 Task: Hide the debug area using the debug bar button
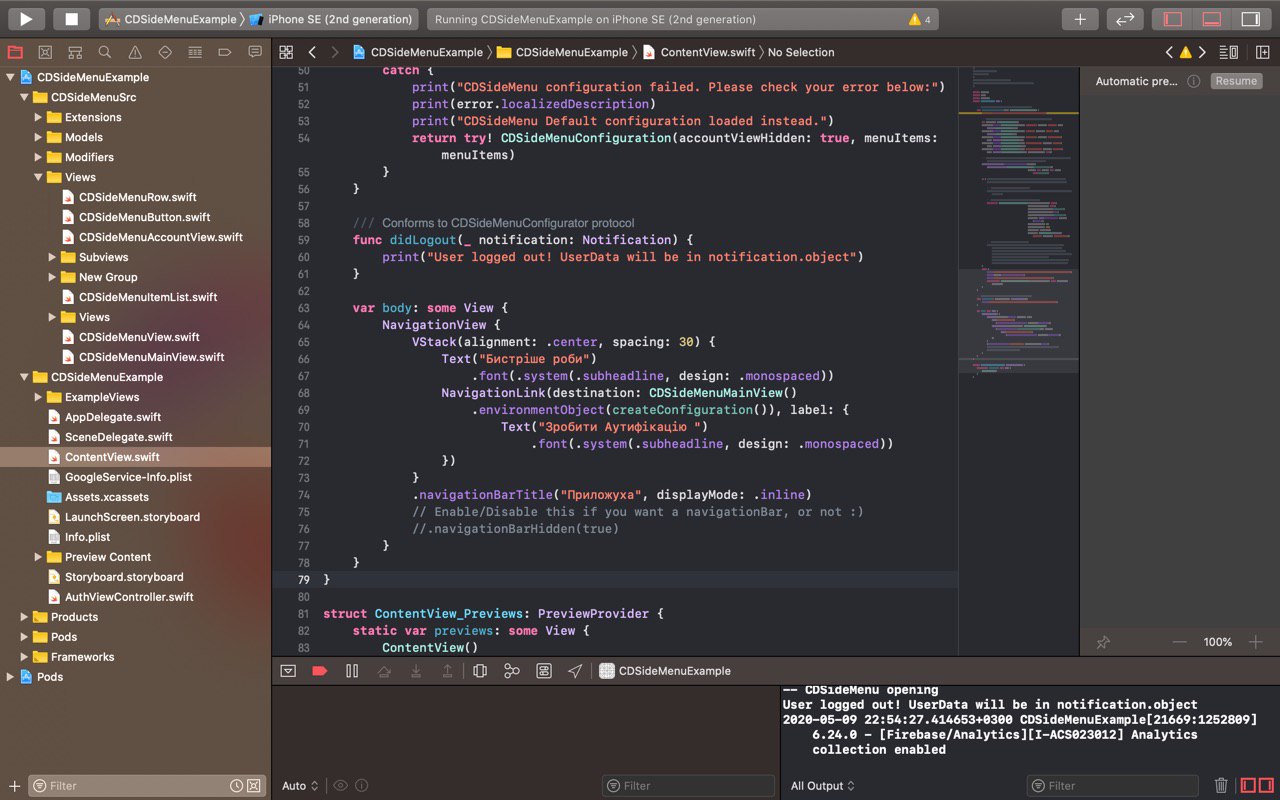coord(288,671)
